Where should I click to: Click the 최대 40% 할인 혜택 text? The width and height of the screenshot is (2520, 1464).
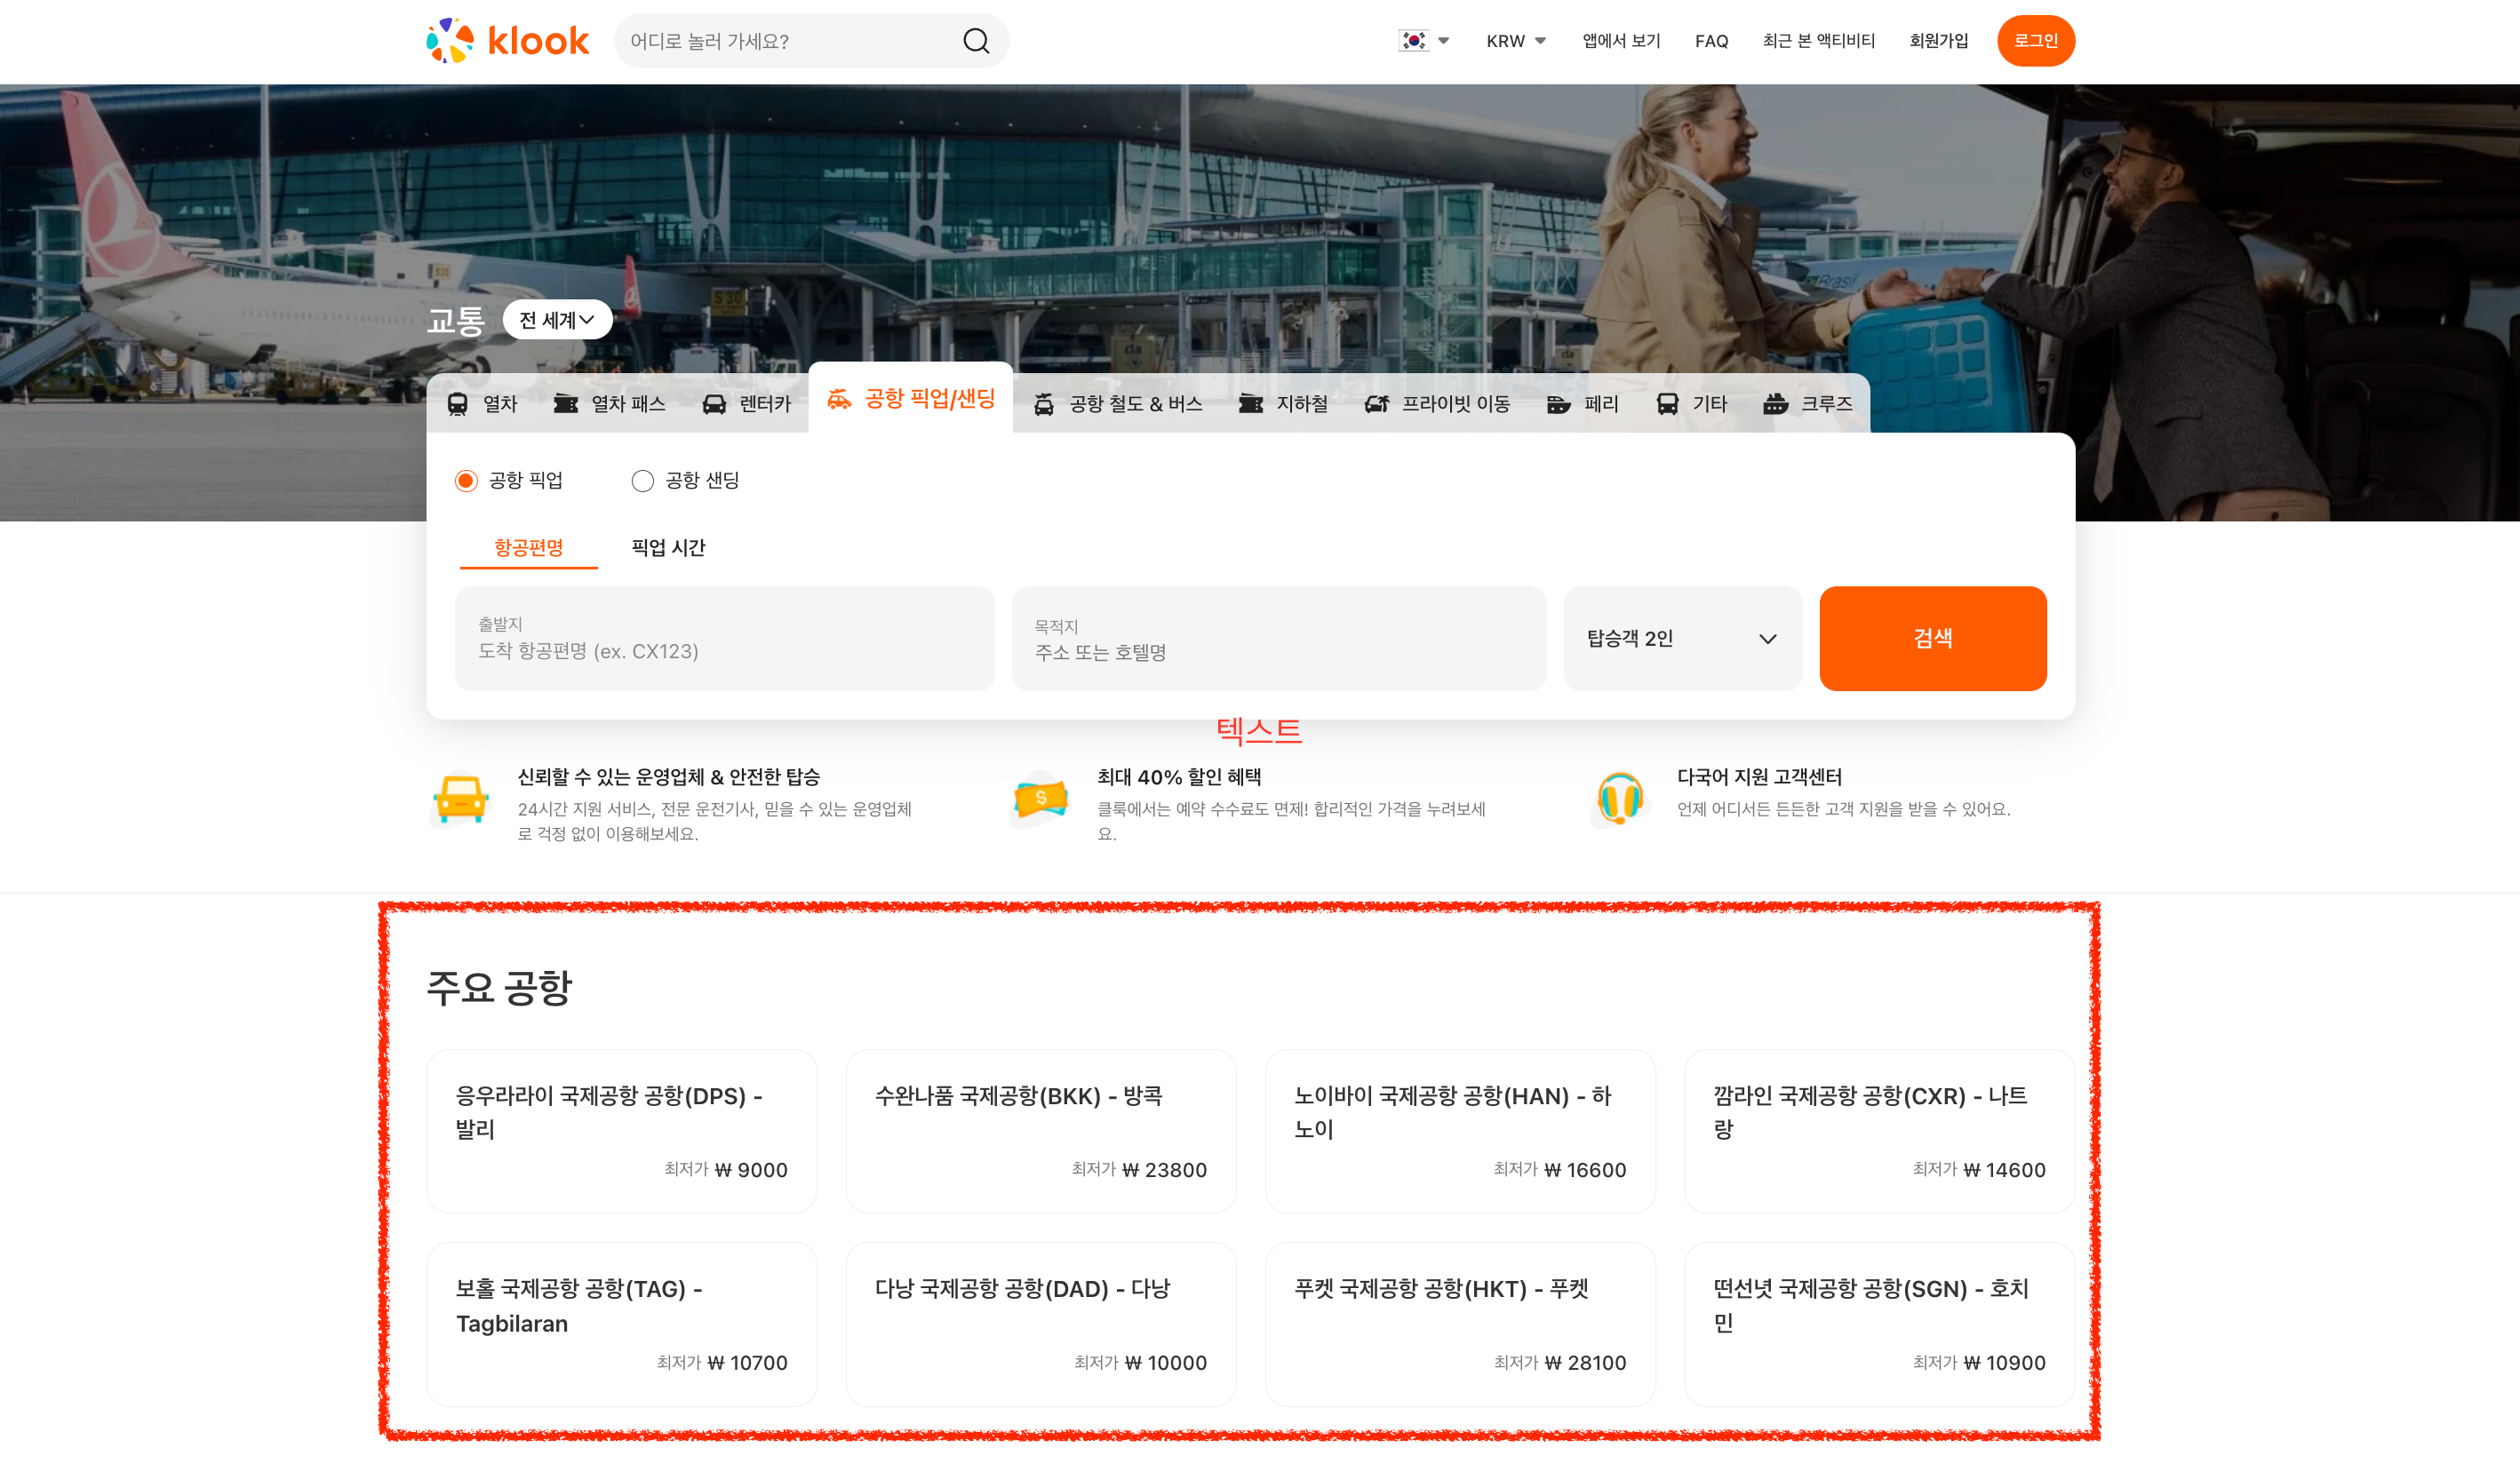pyautogui.click(x=1179, y=777)
